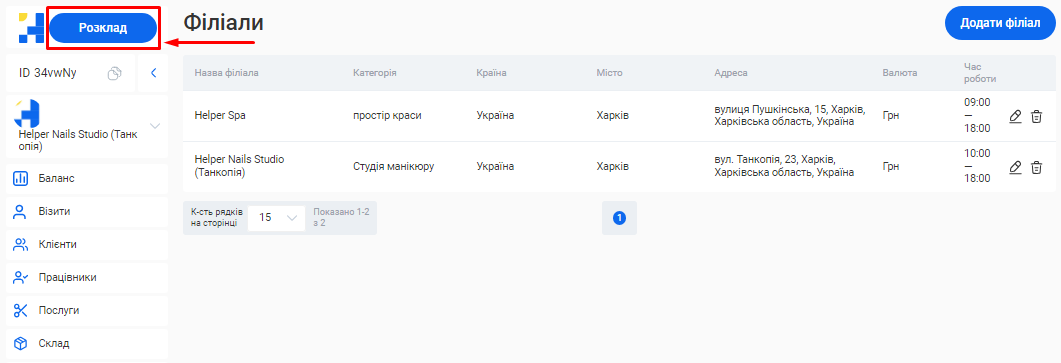Click the Адреса column header
This screenshot has width=1061, height=363.
coord(731,72)
